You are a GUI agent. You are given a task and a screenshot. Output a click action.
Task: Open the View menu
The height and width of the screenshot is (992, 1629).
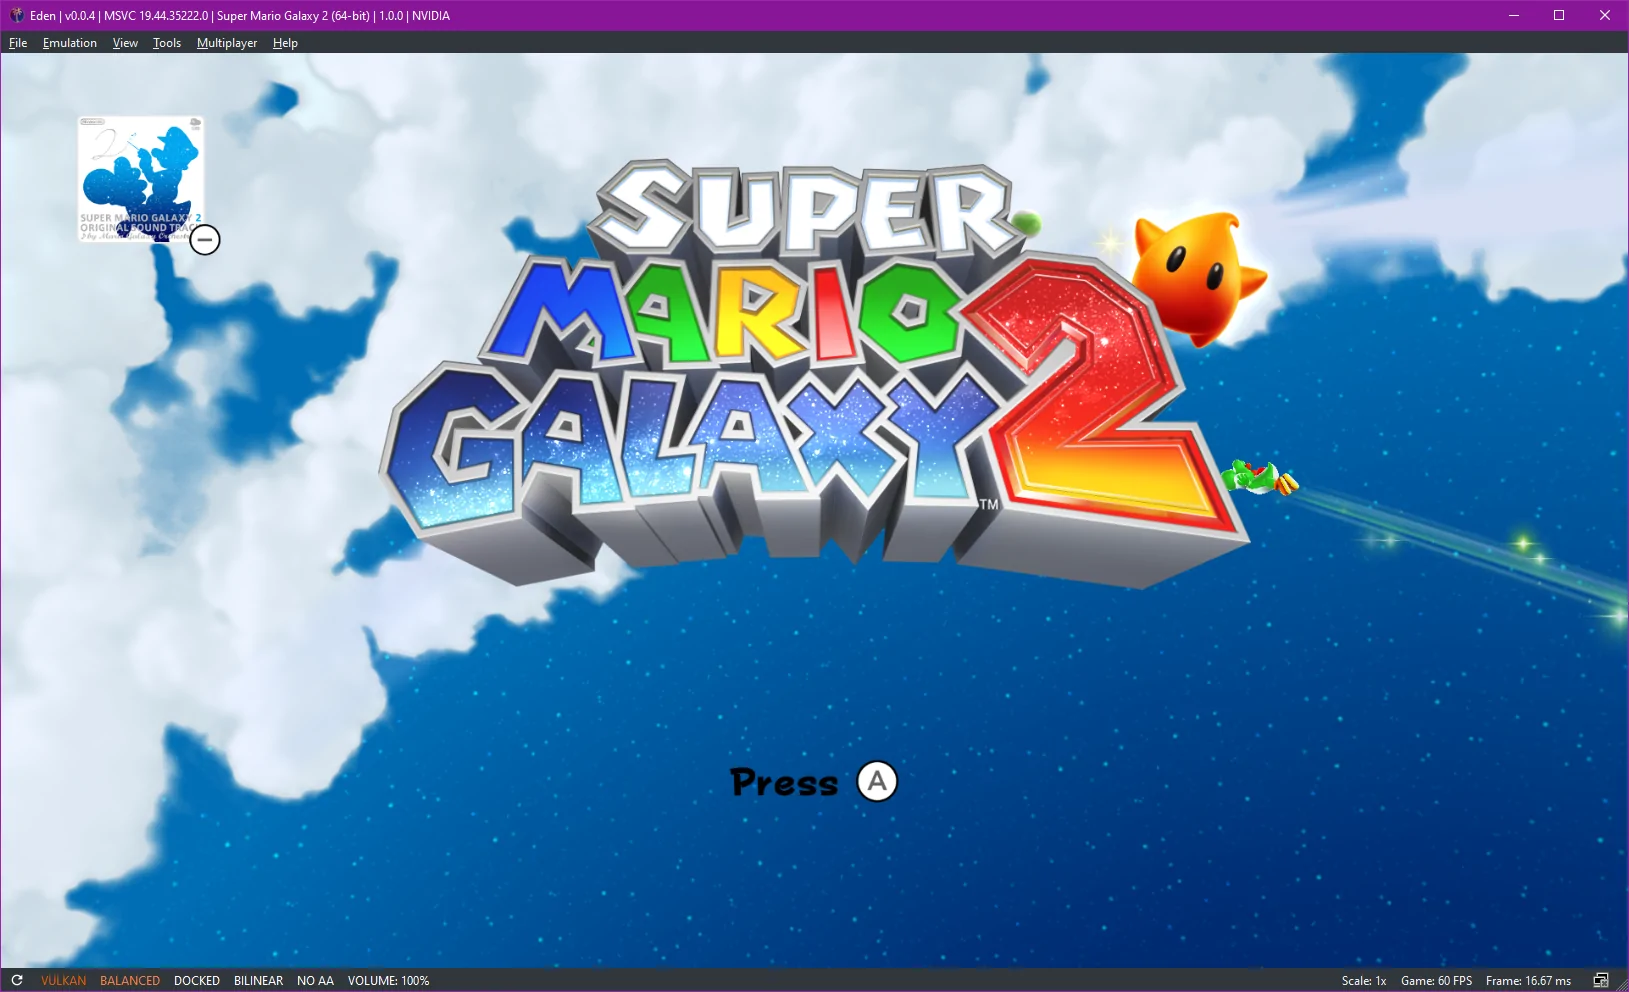(125, 43)
